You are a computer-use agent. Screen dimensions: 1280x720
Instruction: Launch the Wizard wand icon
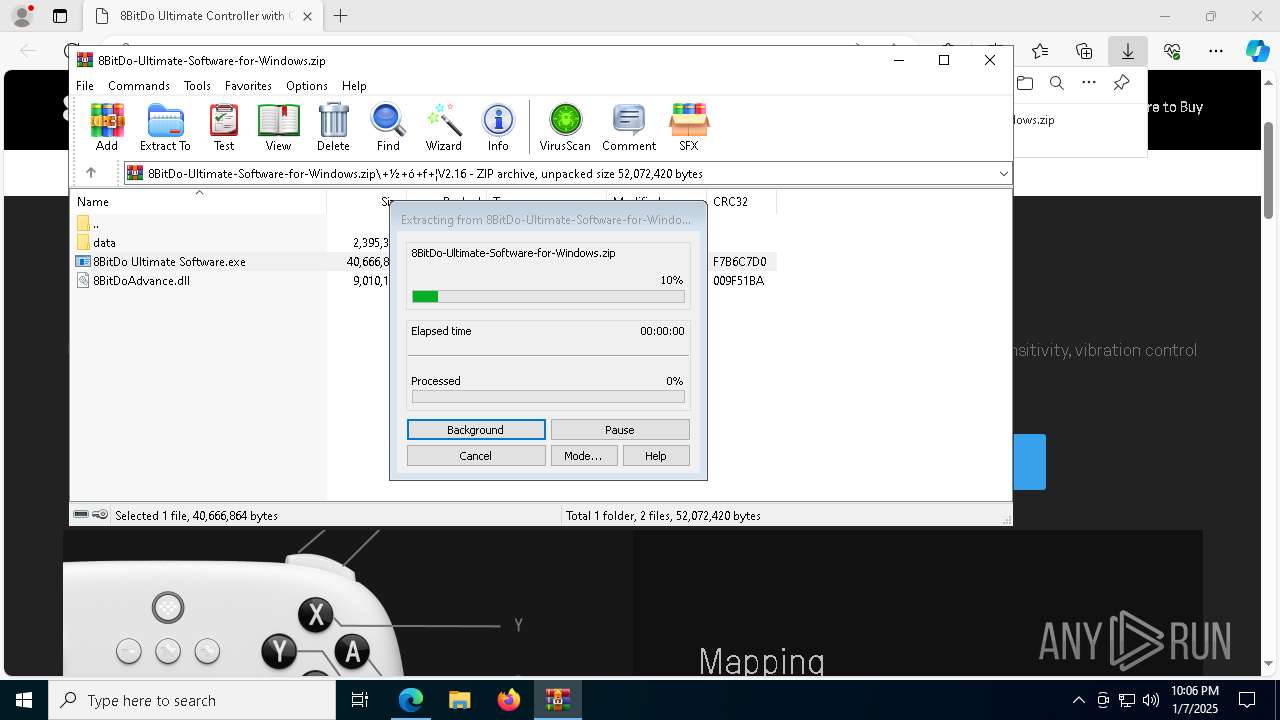point(443,127)
